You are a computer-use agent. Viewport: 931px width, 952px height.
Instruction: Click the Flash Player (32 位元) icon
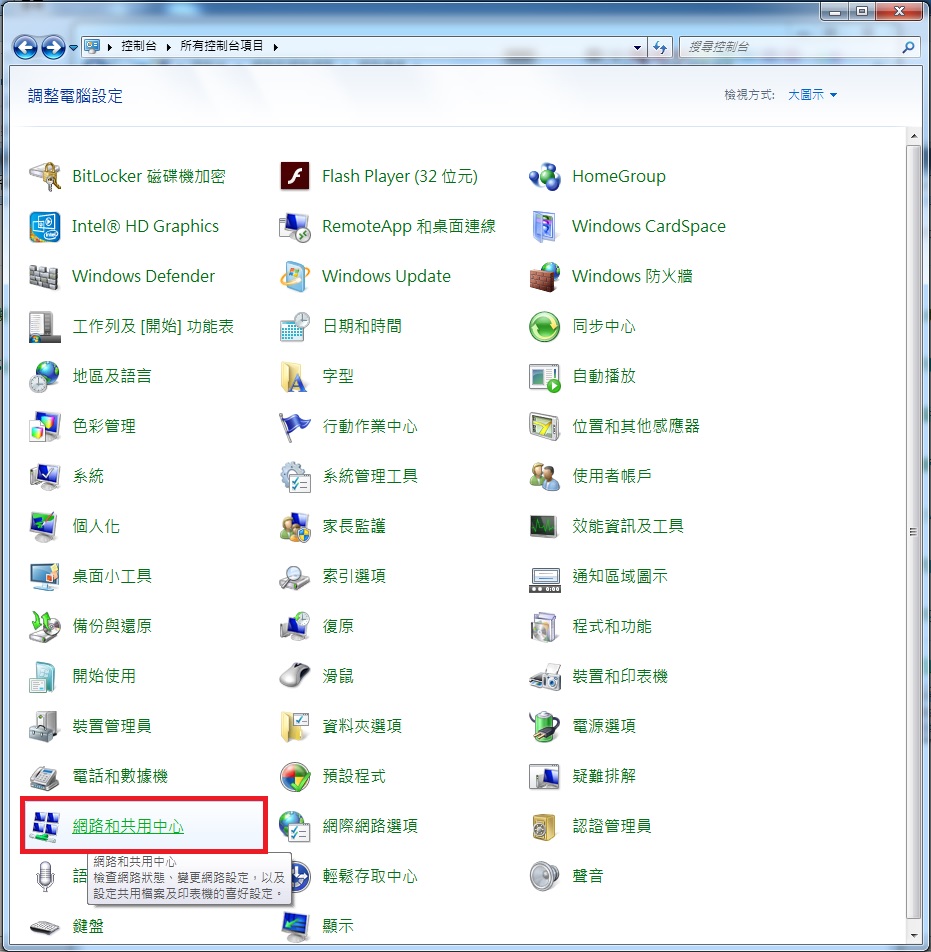(x=295, y=177)
